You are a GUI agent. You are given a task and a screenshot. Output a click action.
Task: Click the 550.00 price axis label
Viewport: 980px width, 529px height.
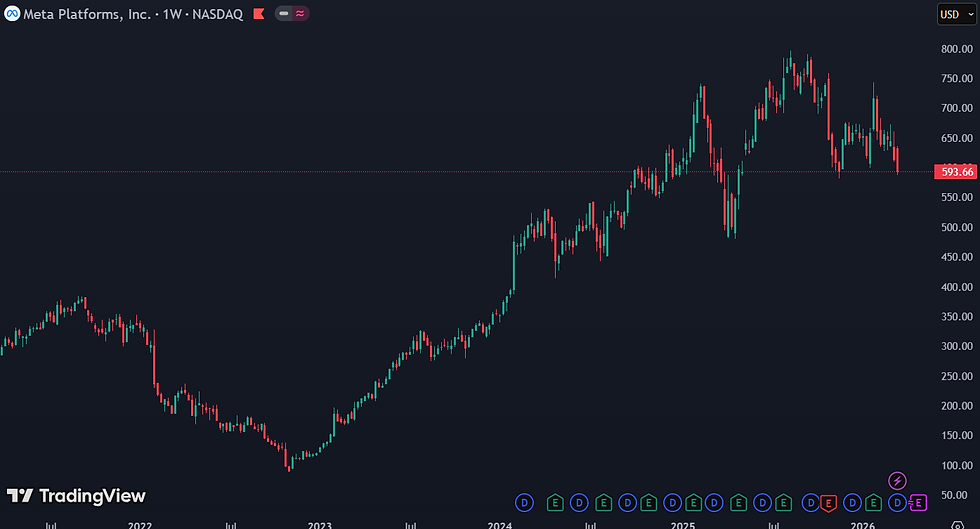tap(957, 197)
